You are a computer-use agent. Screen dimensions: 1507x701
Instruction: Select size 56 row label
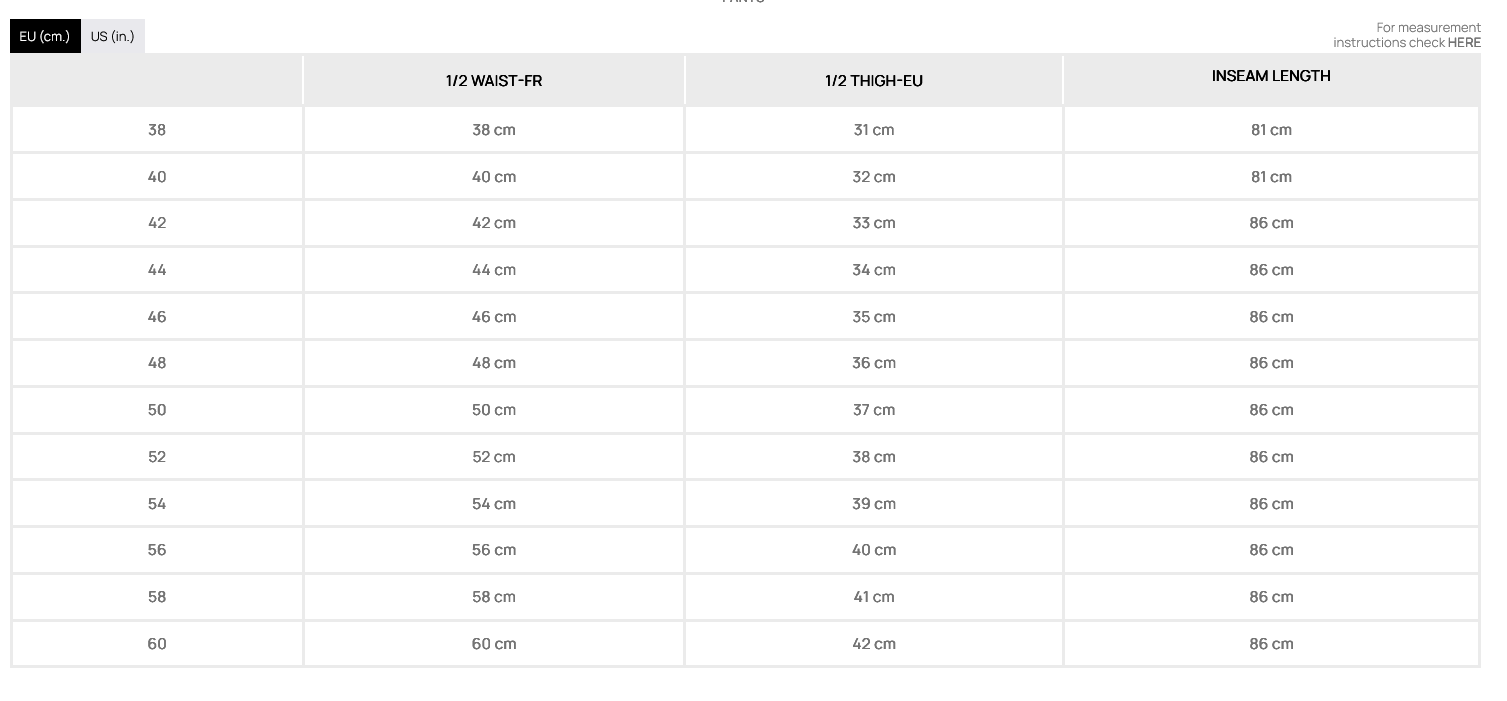click(x=157, y=550)
